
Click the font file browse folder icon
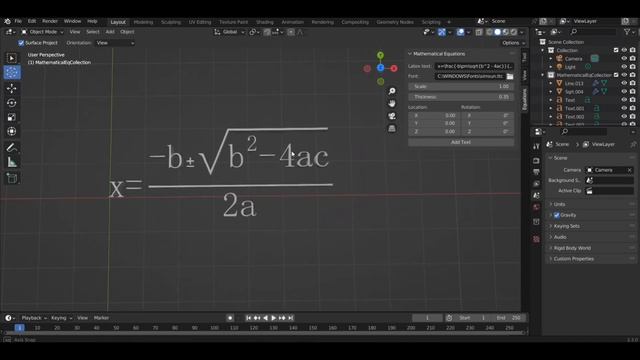510,76
